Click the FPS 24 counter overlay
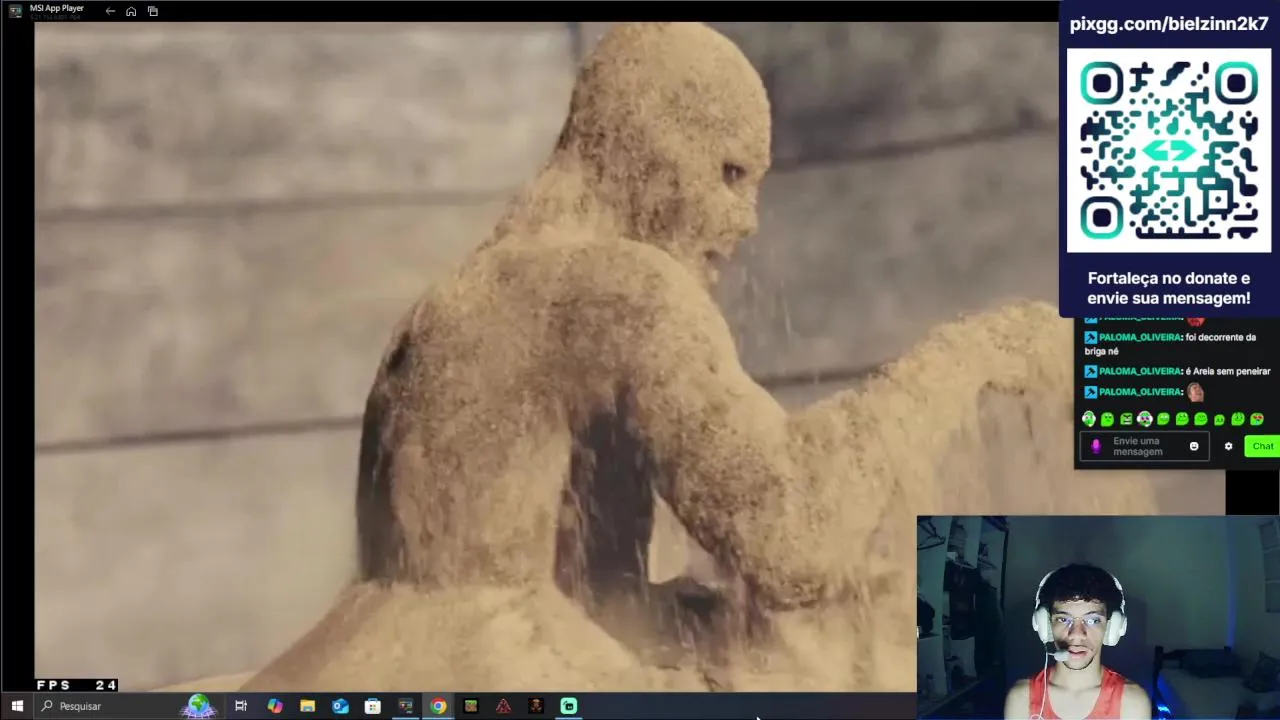1280x720 pixels. (x=76, y=685)
